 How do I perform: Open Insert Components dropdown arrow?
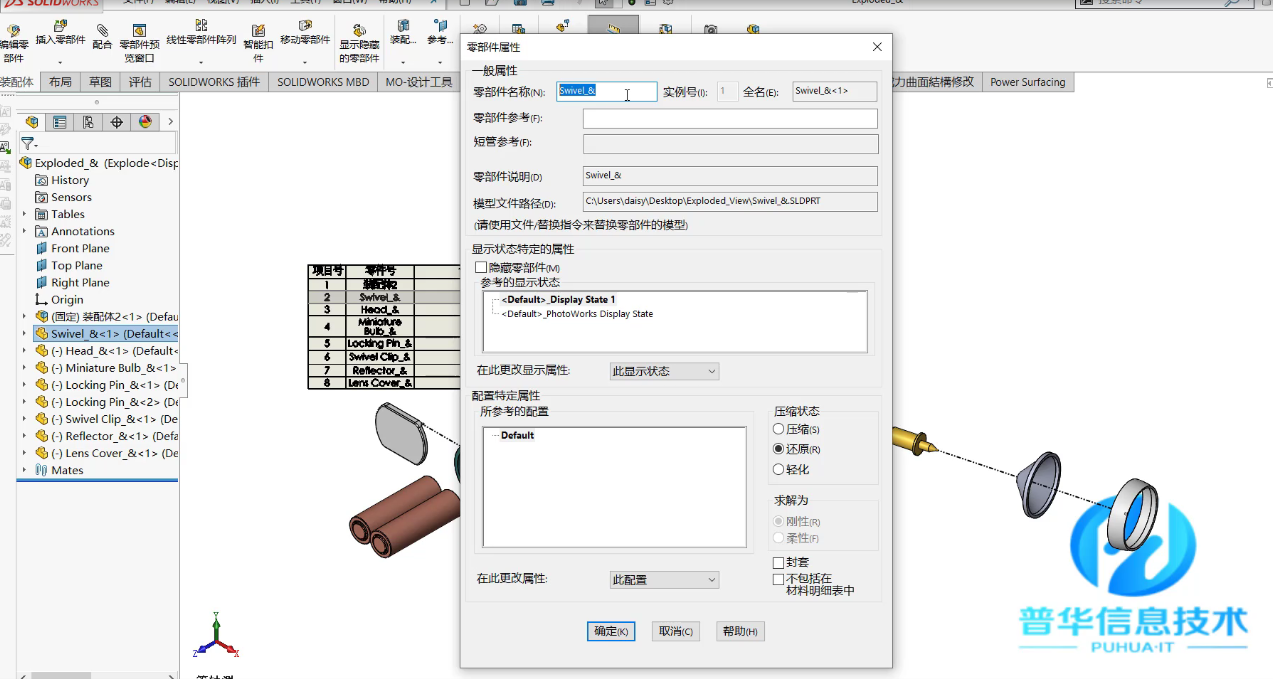click(60, 61)
